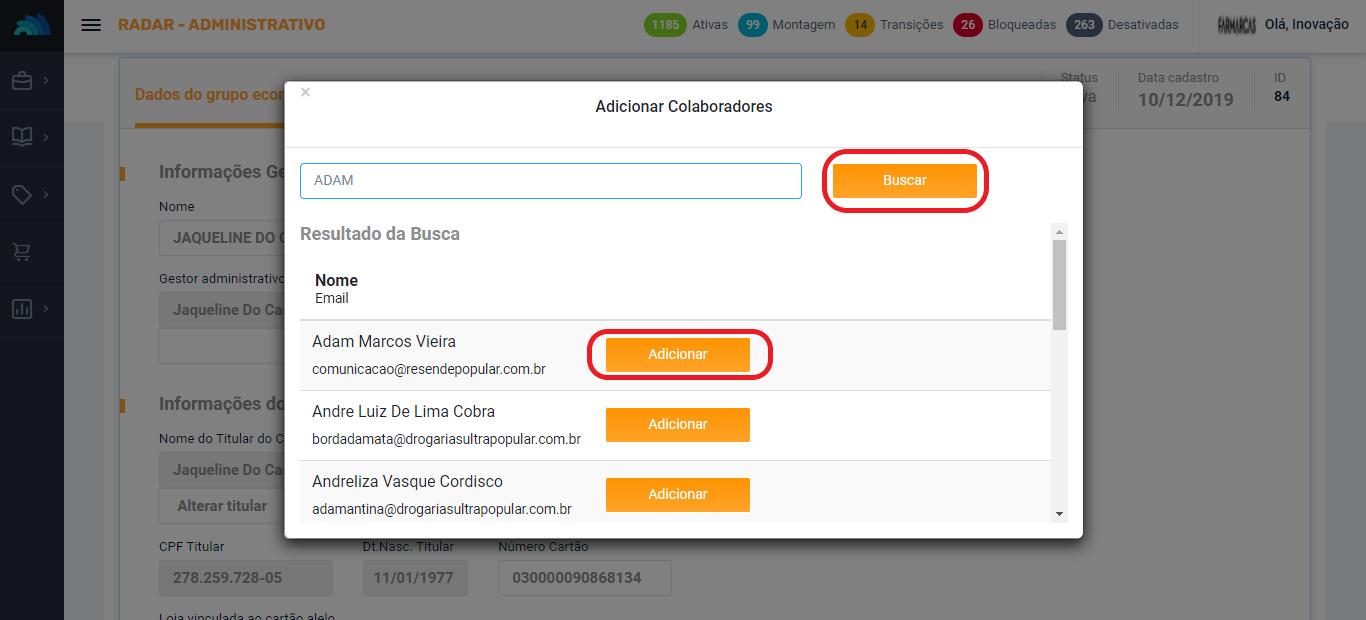Open the bar chart reports icon
The image size is (1366, 620).
(x=22, y=309)
